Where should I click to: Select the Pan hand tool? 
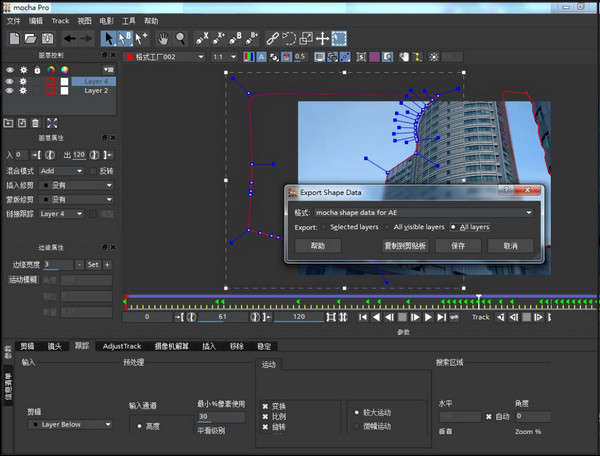(x=162, y=38)
